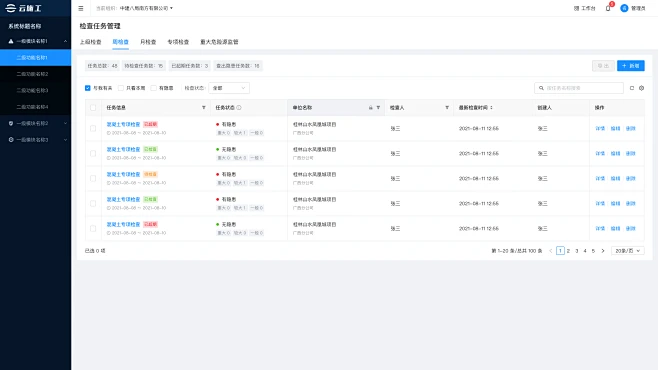The width and height of the screenshot is (658, 370).
Task: Click 删除 in the third table row
Action: pyautogui.click(x=631, y=178)
